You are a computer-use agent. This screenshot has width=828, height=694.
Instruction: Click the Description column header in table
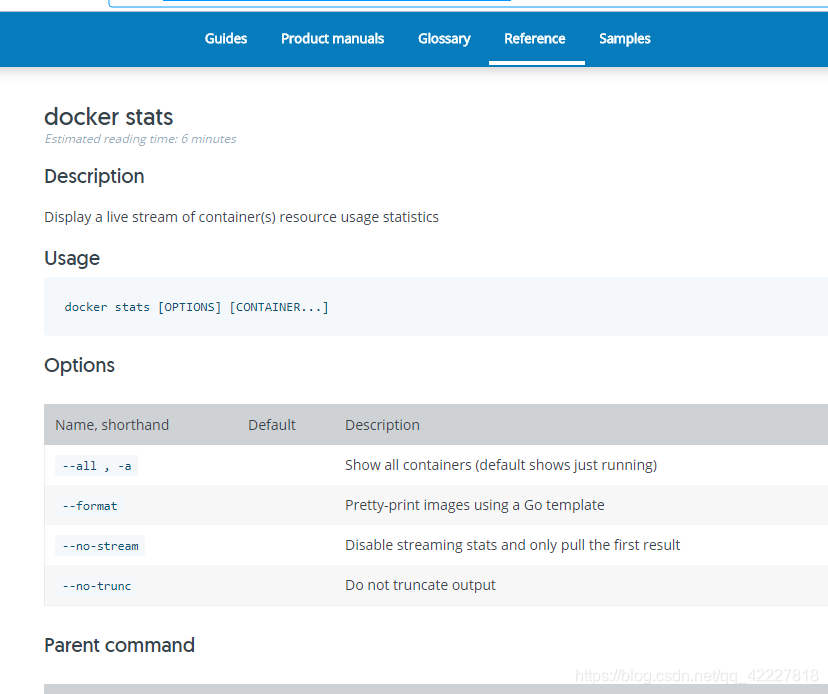click(x=382, y=425)
